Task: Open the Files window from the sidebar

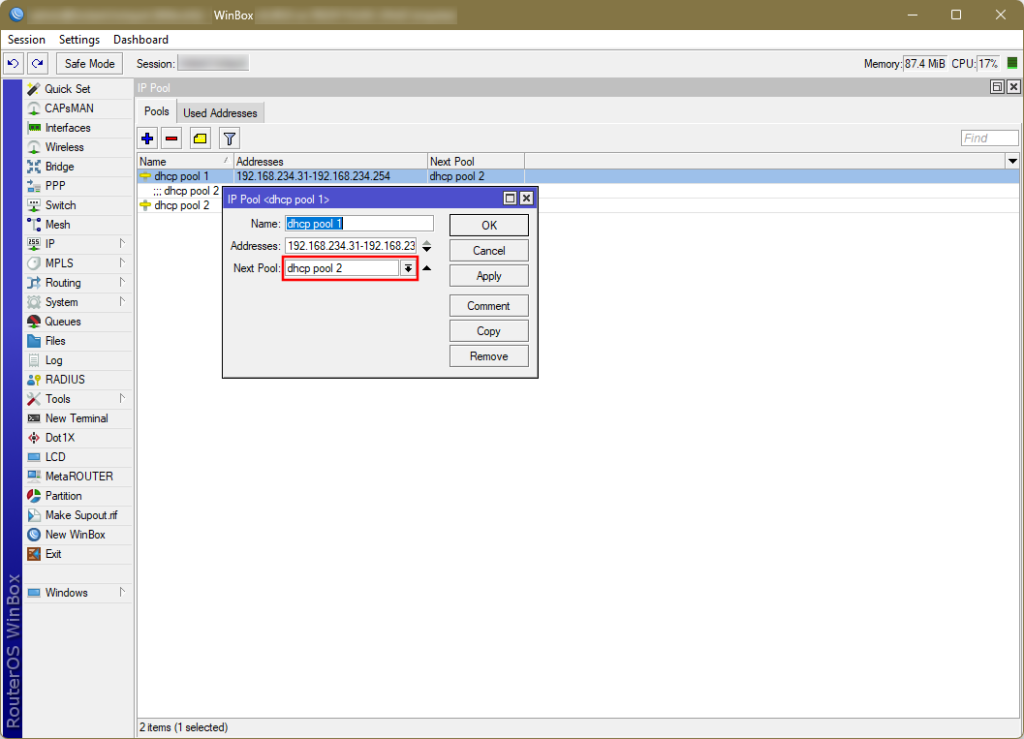Action: click(58, 340)
